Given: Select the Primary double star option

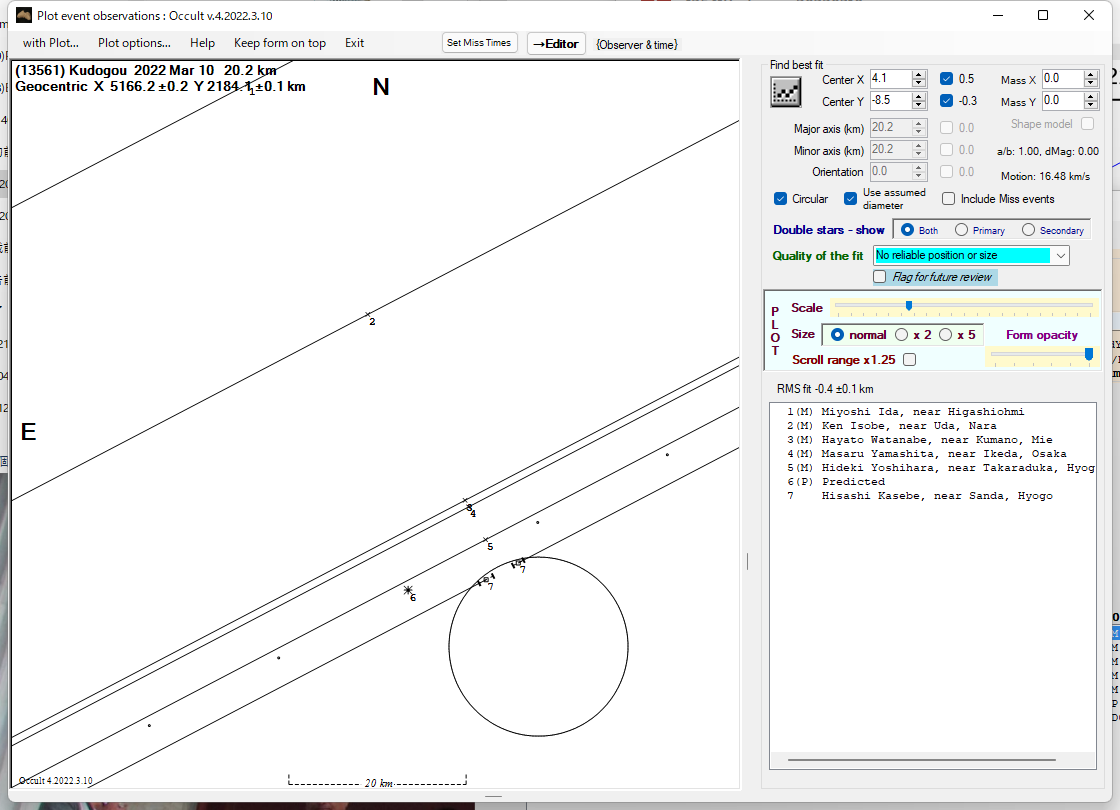Looking at the screenshot, I should click(x=961, y=230).
